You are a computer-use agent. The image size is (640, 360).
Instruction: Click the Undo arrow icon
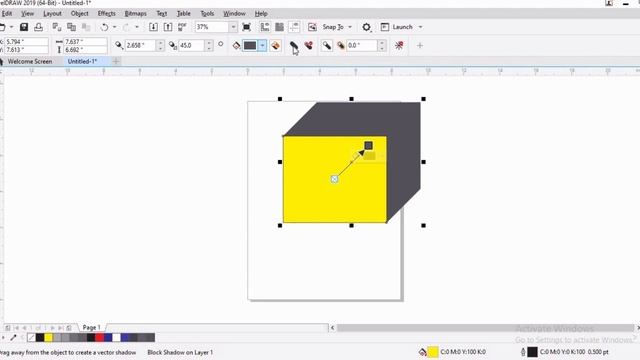pos(104,27)
